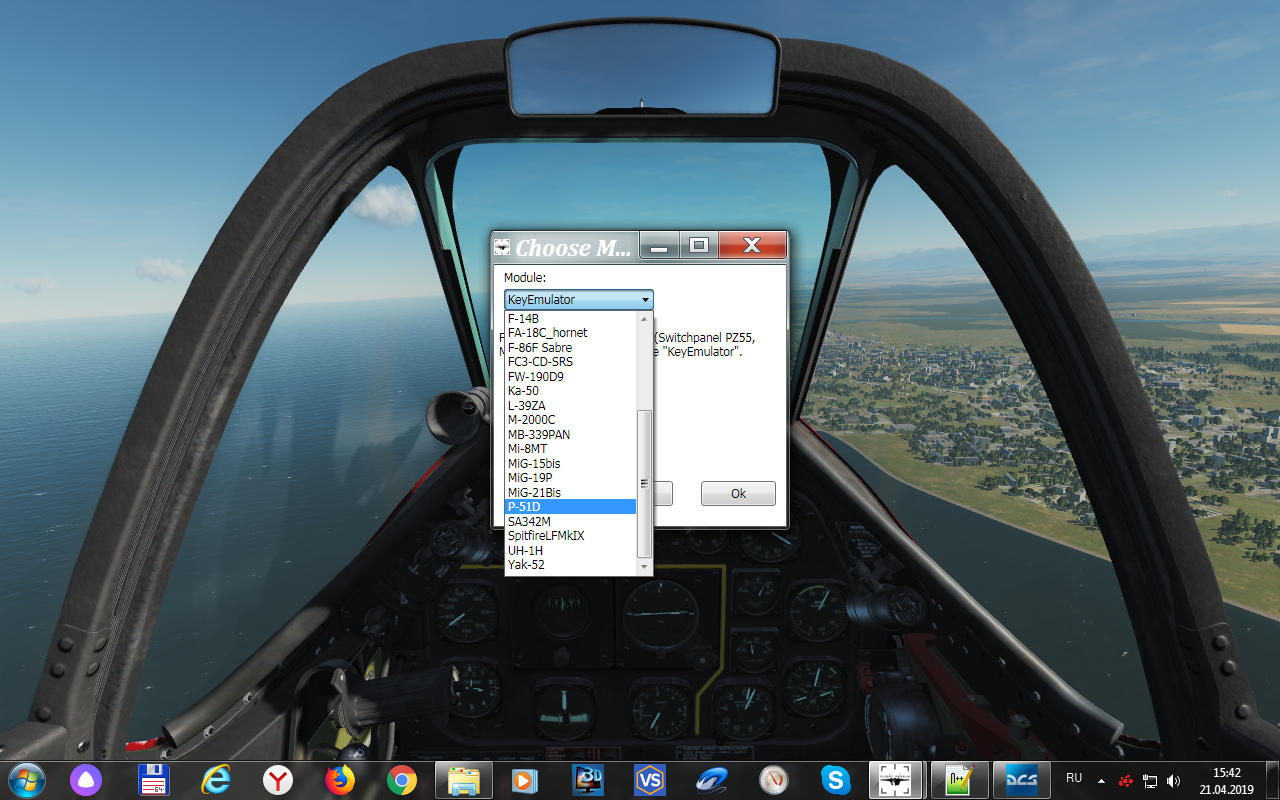This screenshot has height=800, width=1280.
Task: Pick SpitfireLFMkIX module entry
Action: point(570,536)
